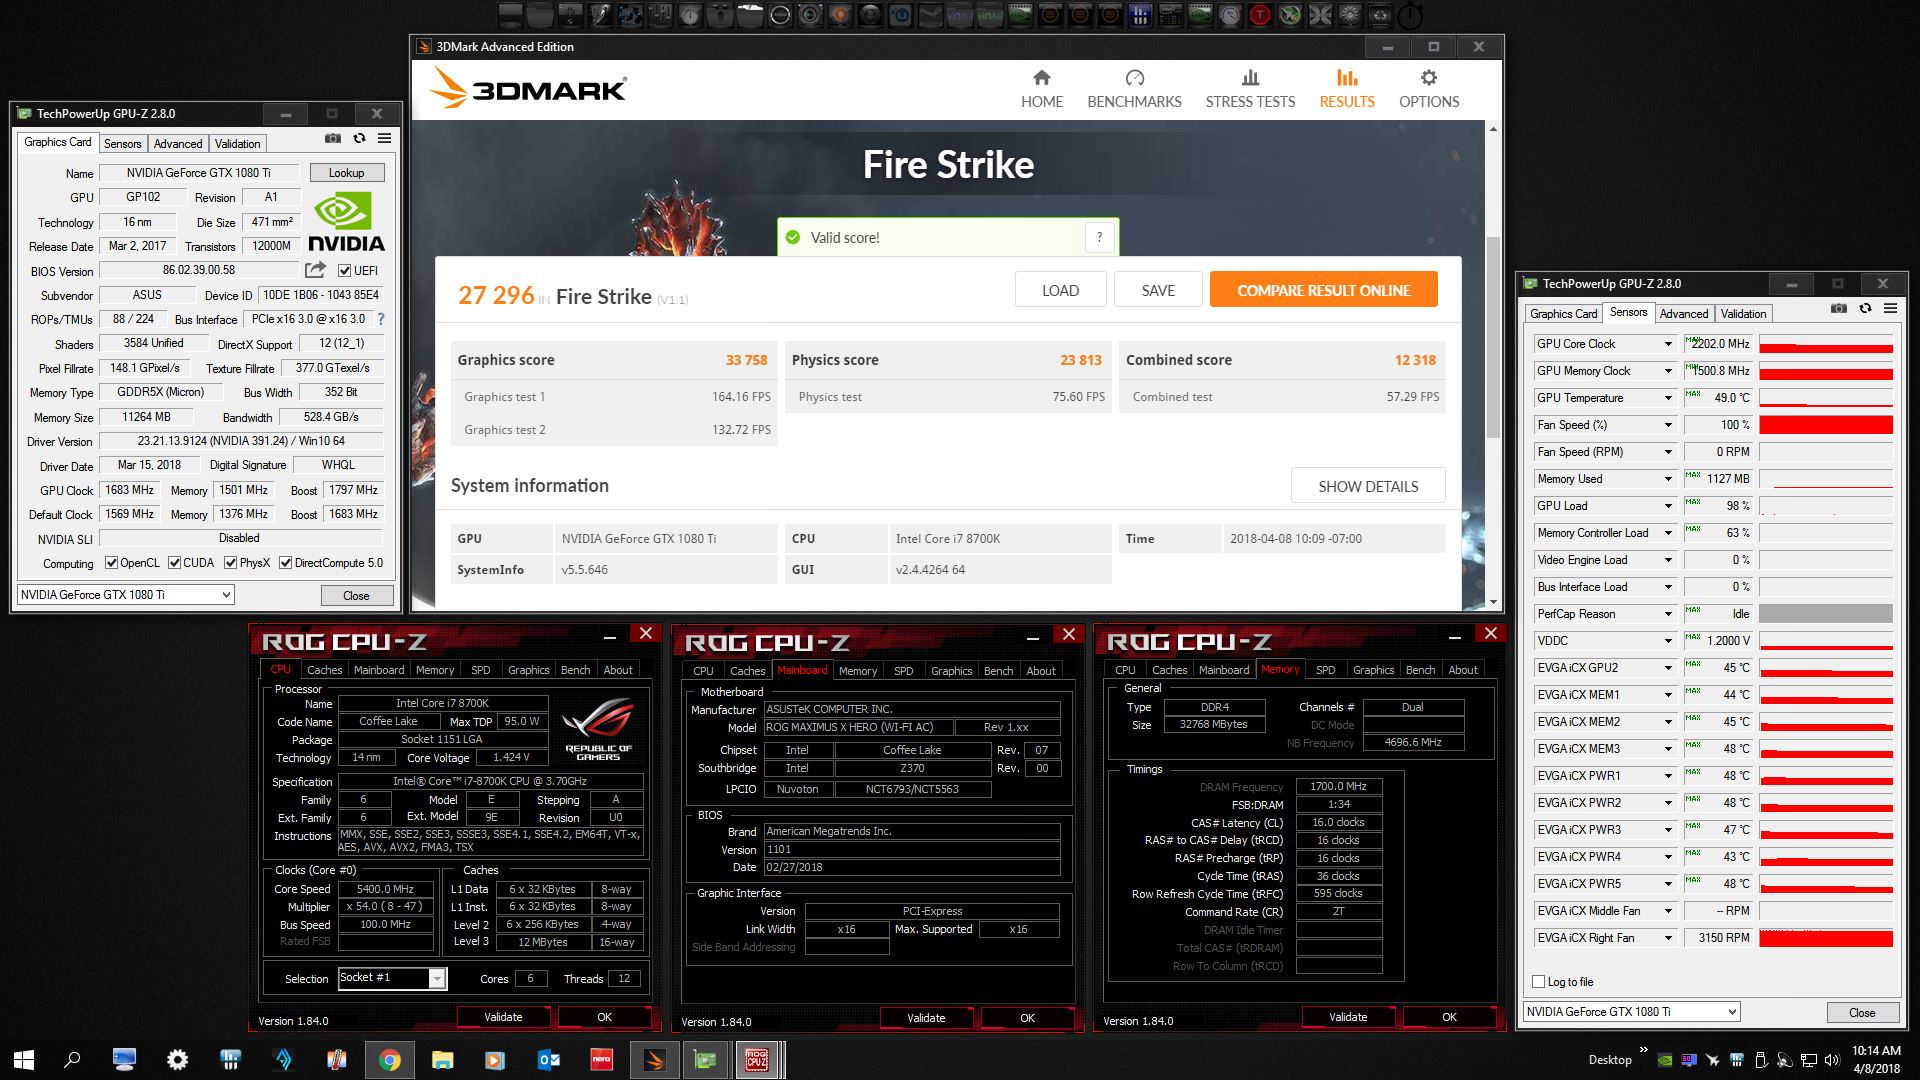Screen dimensions: 1920x1080
Task: Open Socket #1 selection dropdown in CPU-Z
Action: [x=437, y=978]
